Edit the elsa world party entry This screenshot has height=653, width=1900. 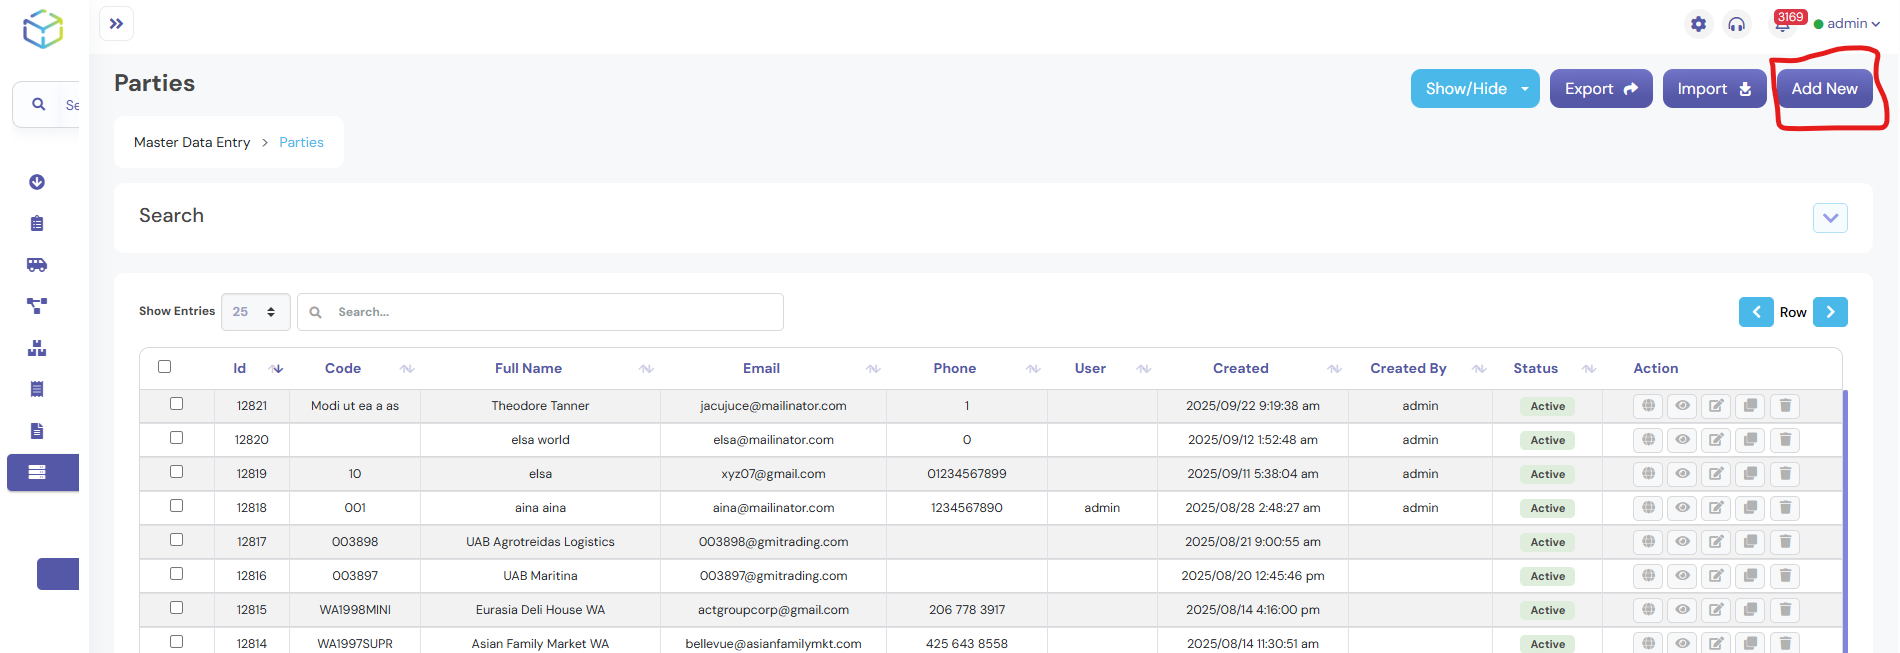point(1716,440)
